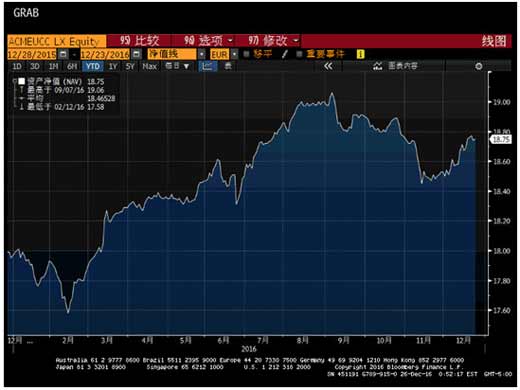Screen dimensions: 520x390
Task: Click the ACMEUCC LX Equity security field
Action: 57,41
